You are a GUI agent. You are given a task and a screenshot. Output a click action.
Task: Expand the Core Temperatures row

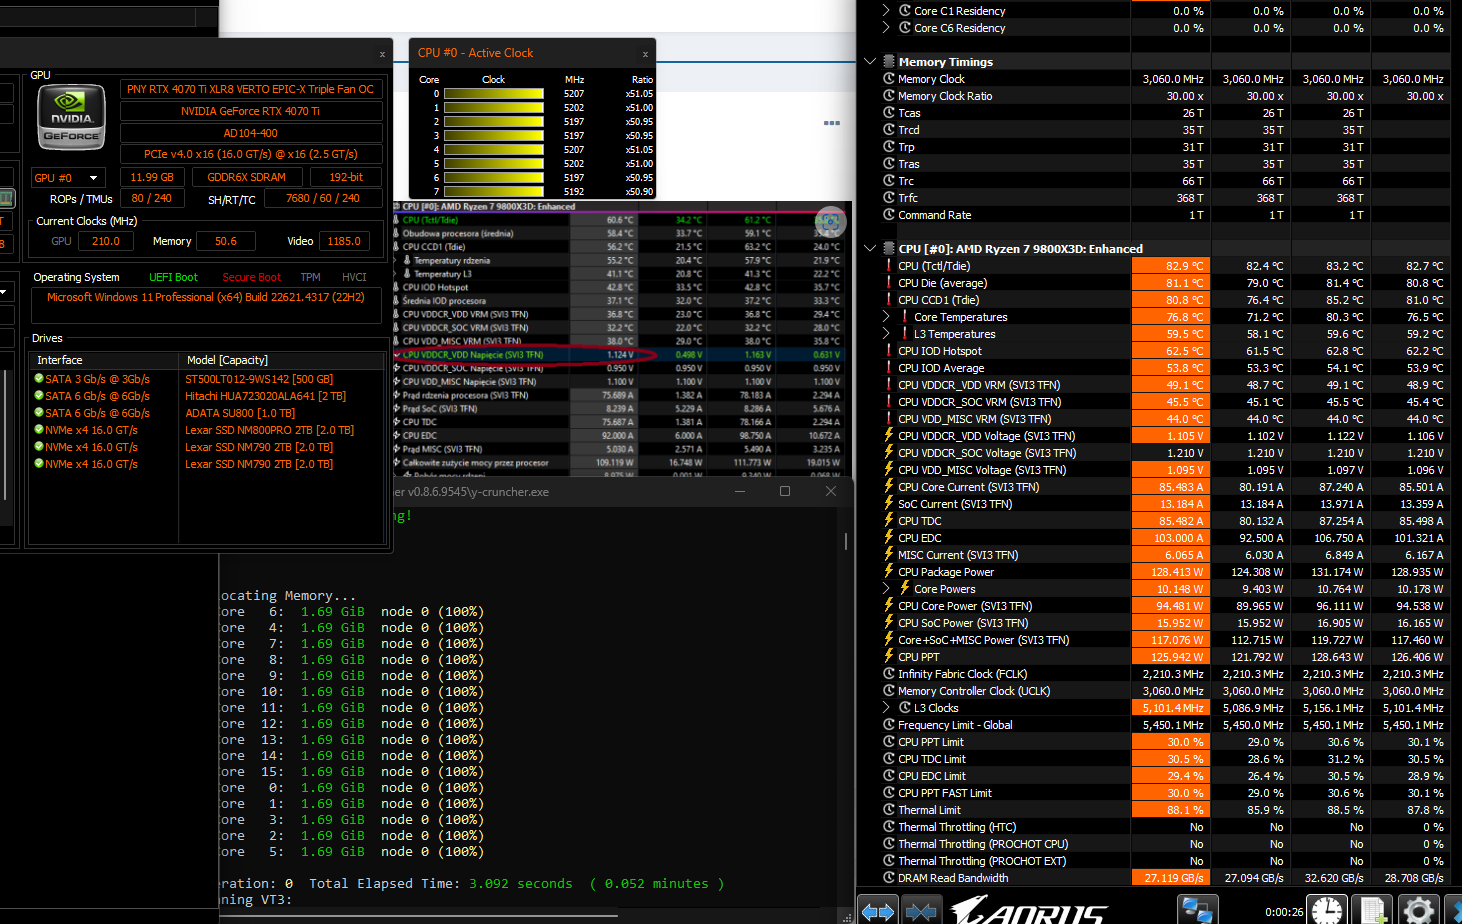point(886,317)
